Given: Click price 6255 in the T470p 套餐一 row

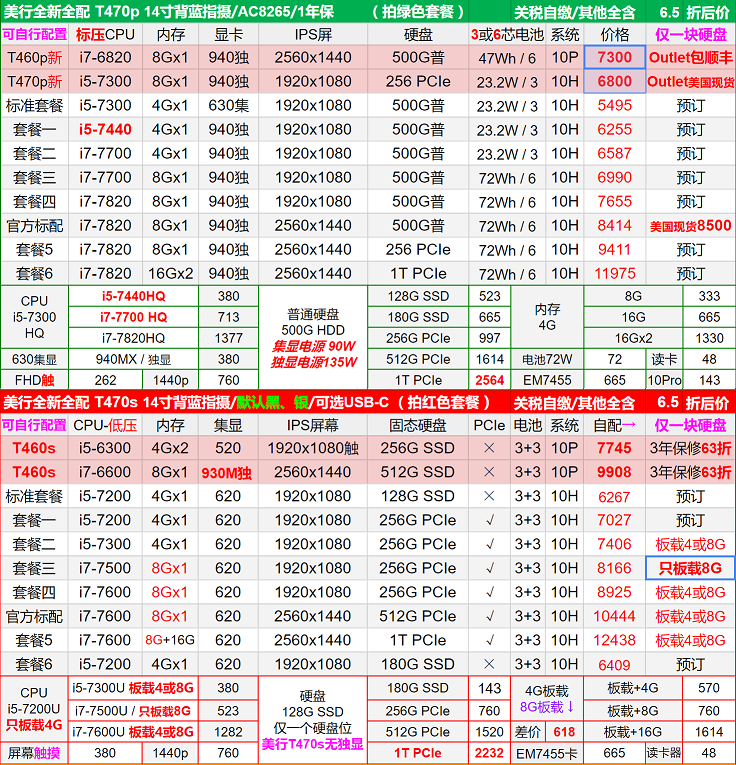Looking at the screenshot, I should (615, 129).
